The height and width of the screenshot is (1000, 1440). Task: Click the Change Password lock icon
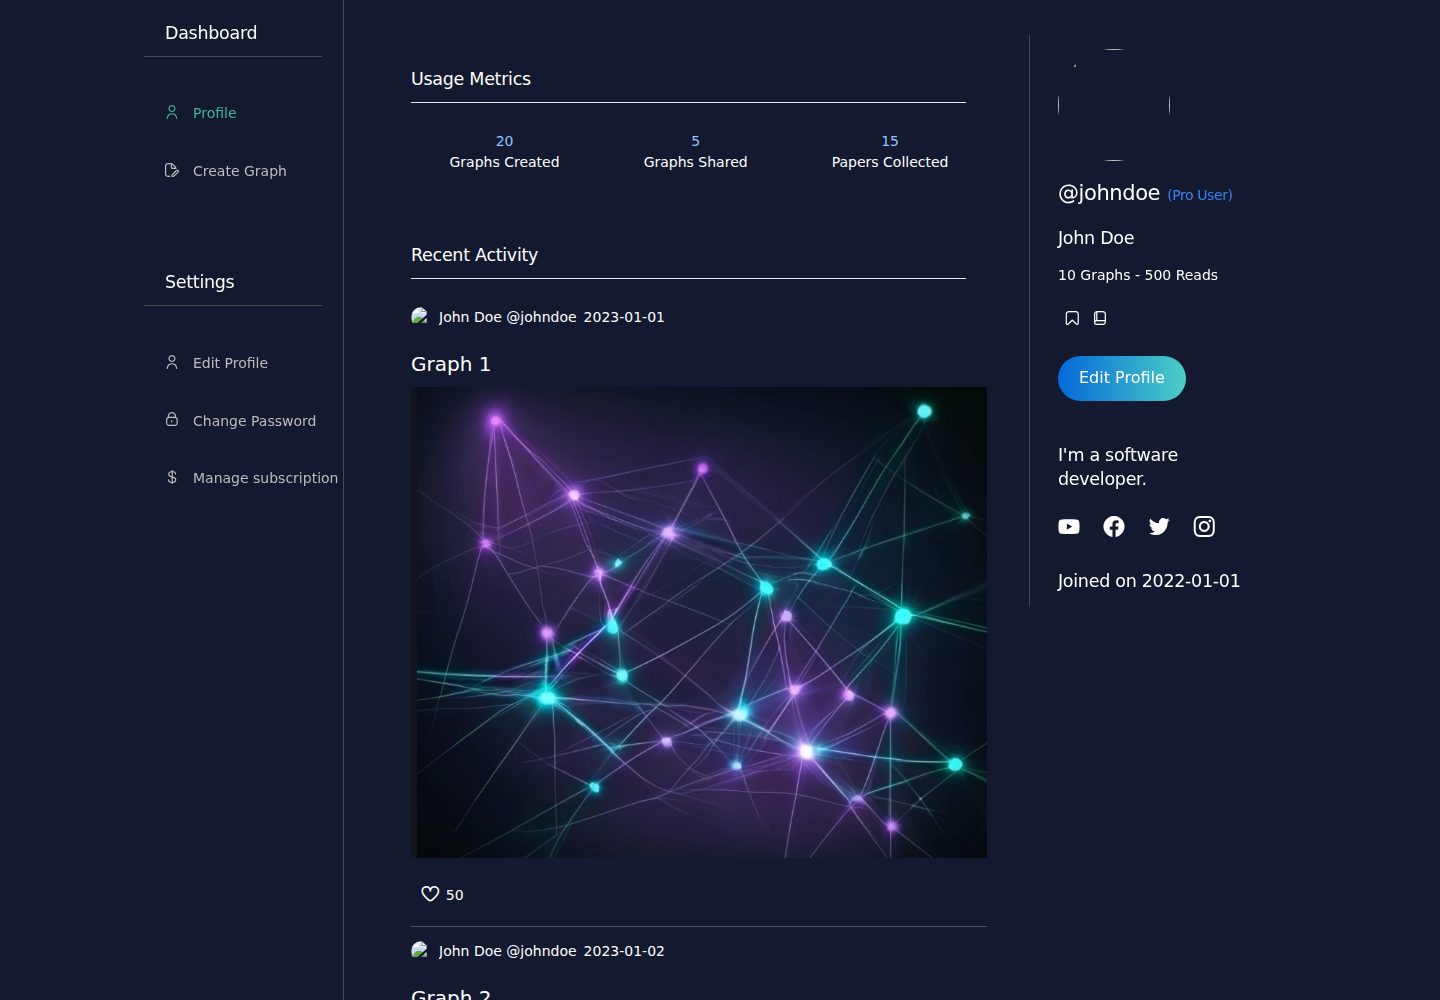pos(172,420)
